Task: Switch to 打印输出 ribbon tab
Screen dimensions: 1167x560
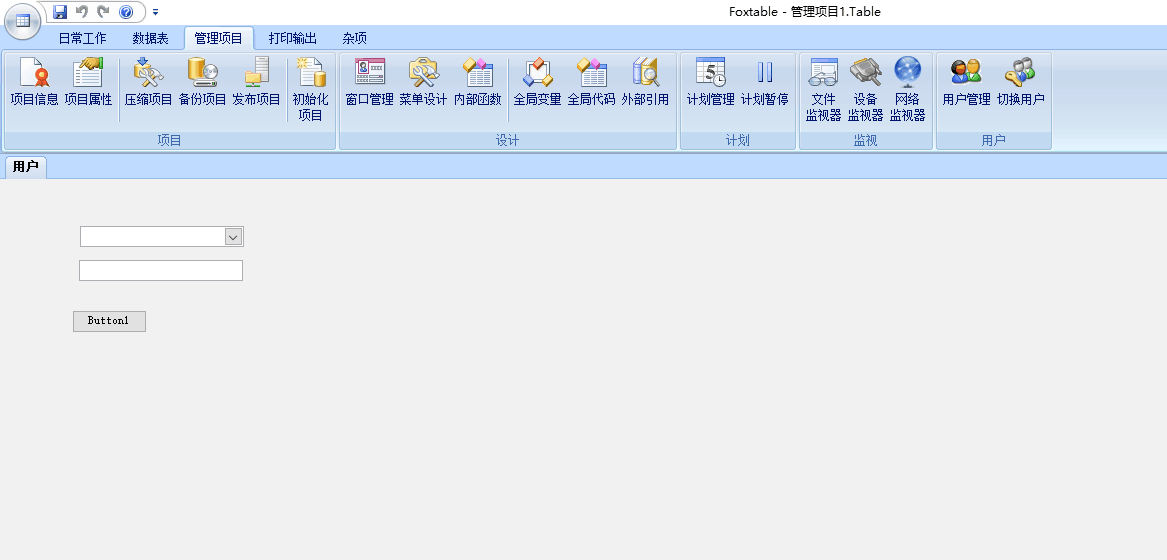Action: coord(292,38)
